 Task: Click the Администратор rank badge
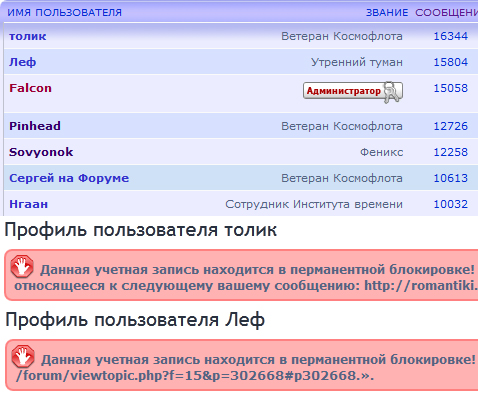click(x=353, y=91)
